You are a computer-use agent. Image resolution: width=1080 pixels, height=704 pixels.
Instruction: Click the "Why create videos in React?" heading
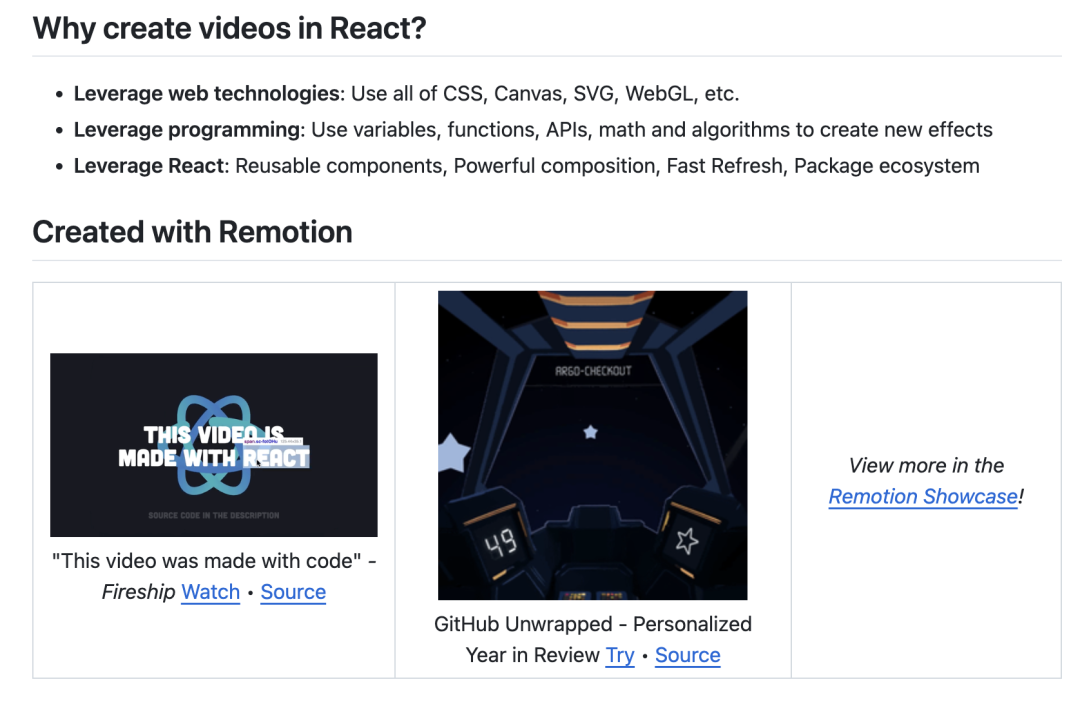[x=230, y=28]
